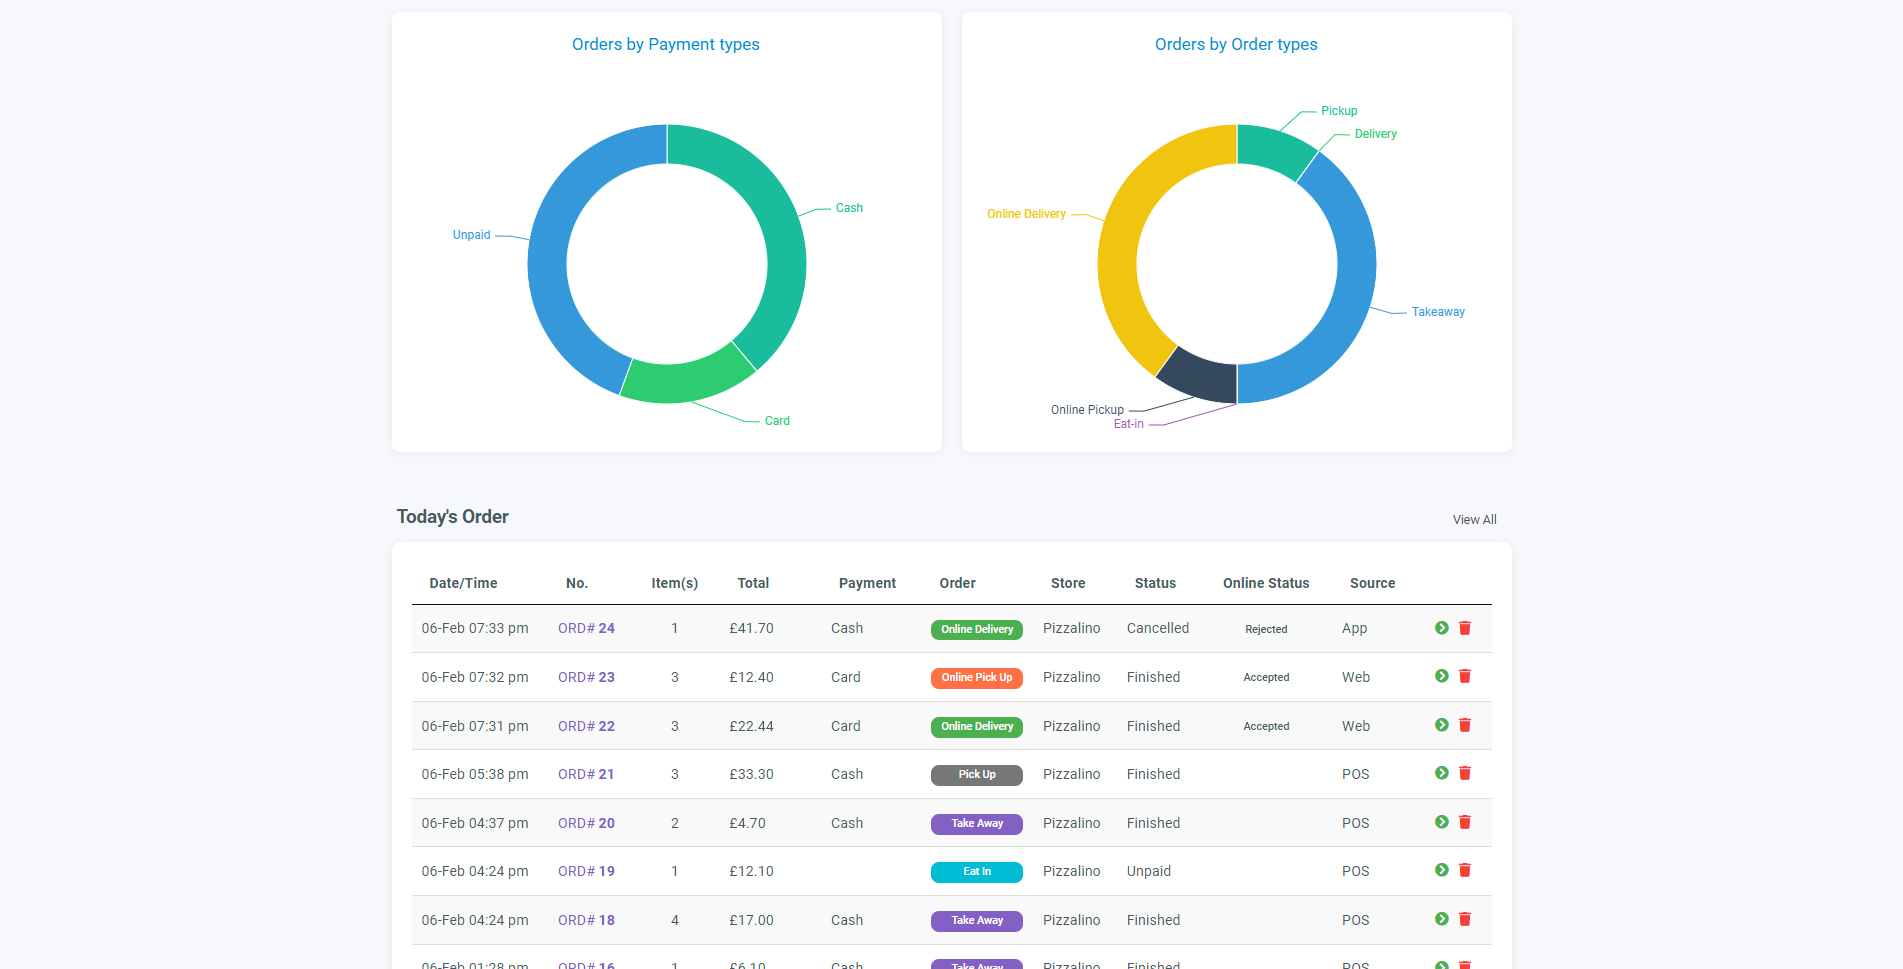This screenshot has height=969, width=1903.
Task: Open order link ORD# 20
Action: 586,823
